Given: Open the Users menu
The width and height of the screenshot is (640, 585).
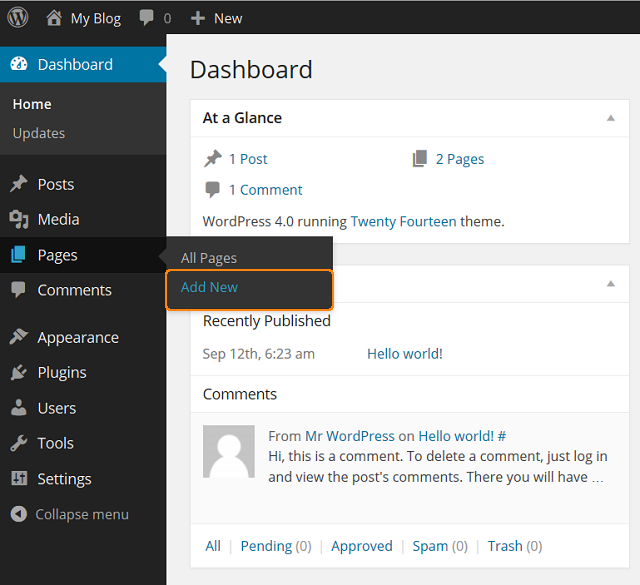Looking at the screenshot, I should click(83, 408).
